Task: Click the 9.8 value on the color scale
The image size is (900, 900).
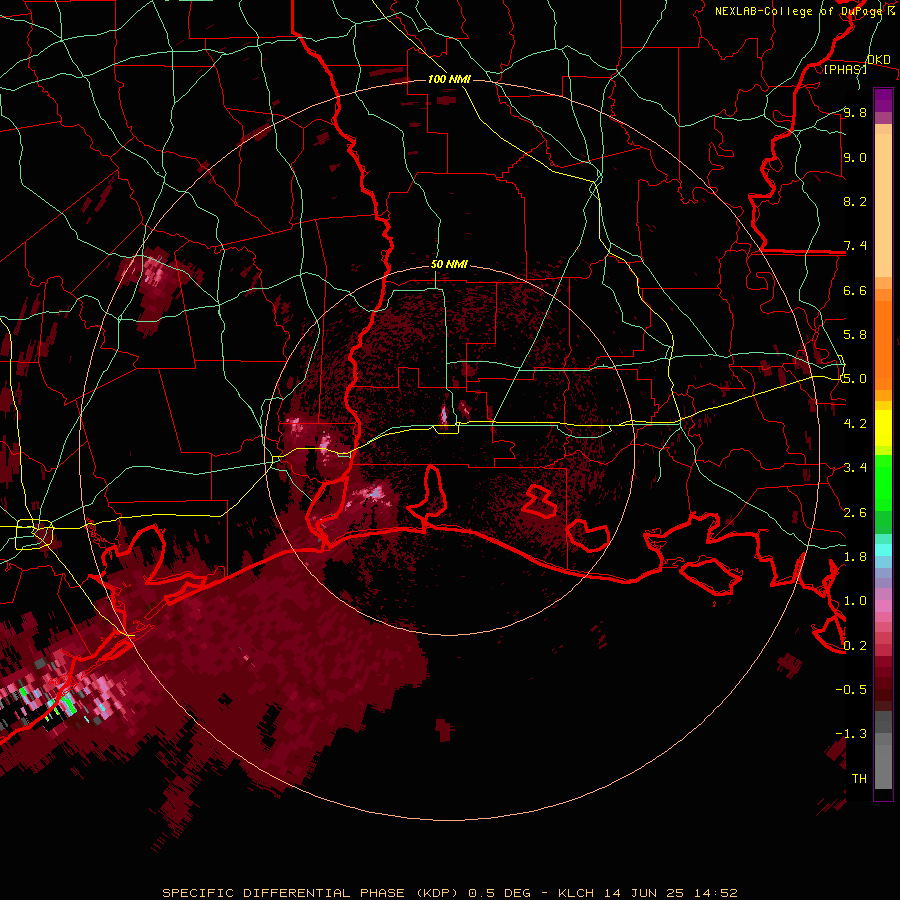Action: tap(855, 112)
